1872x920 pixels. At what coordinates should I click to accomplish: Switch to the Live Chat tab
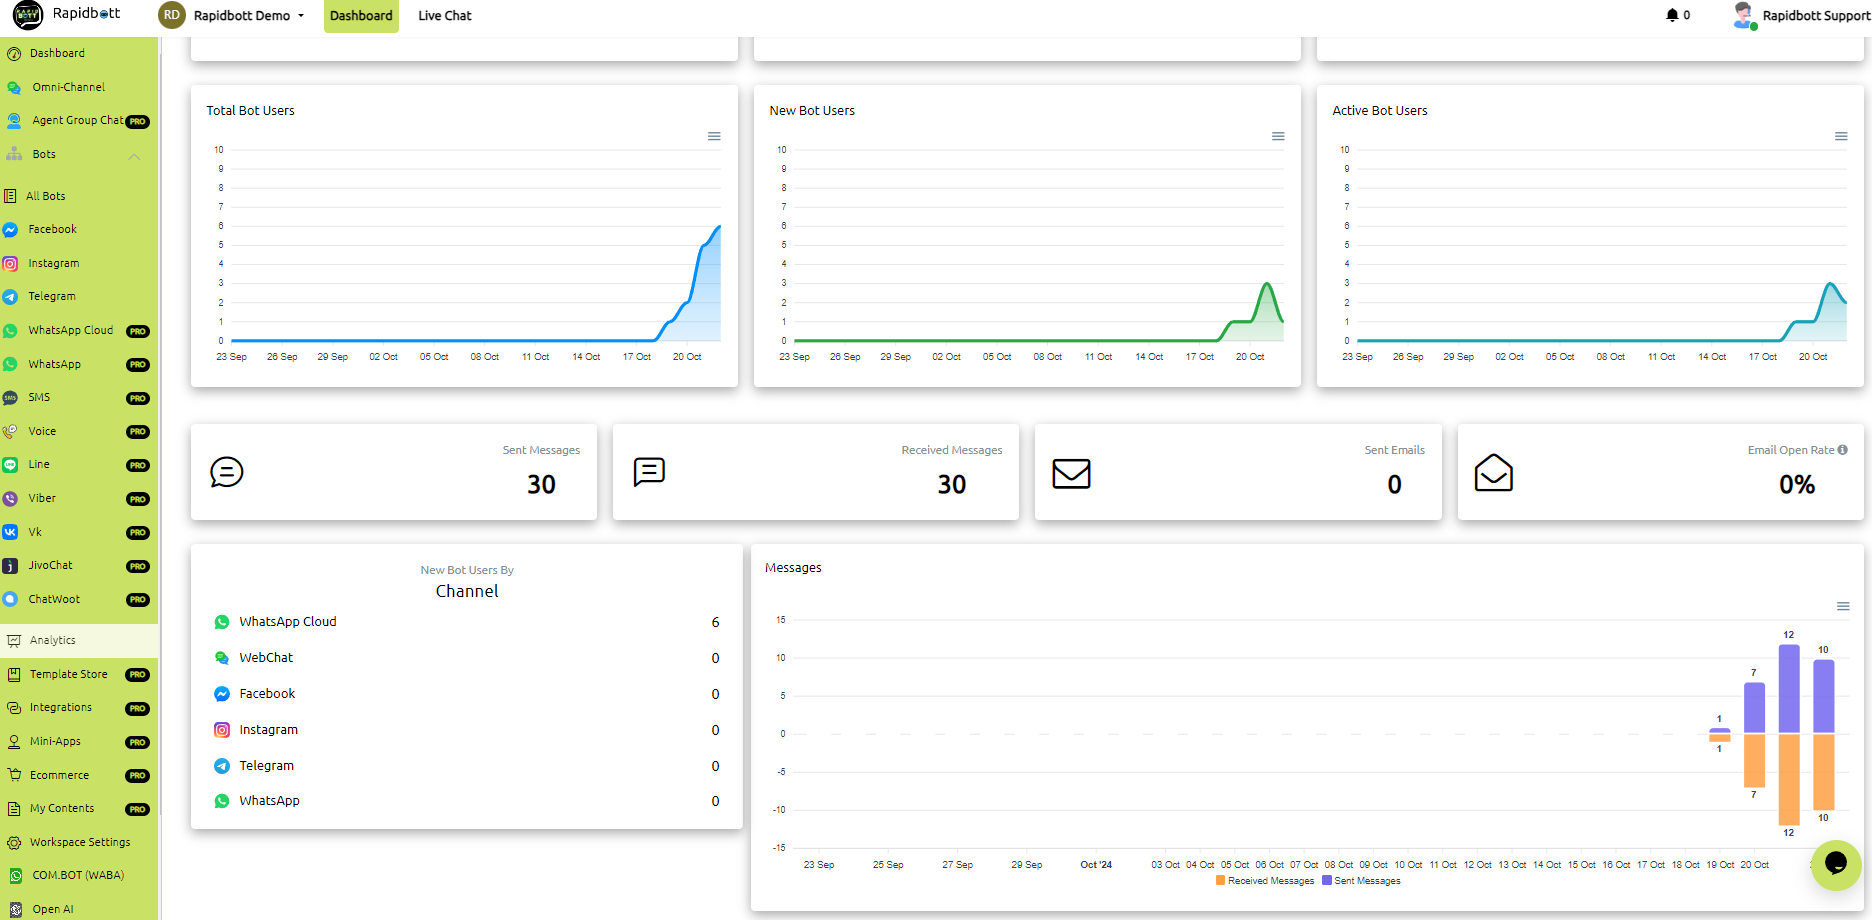[x=445, y=16]
